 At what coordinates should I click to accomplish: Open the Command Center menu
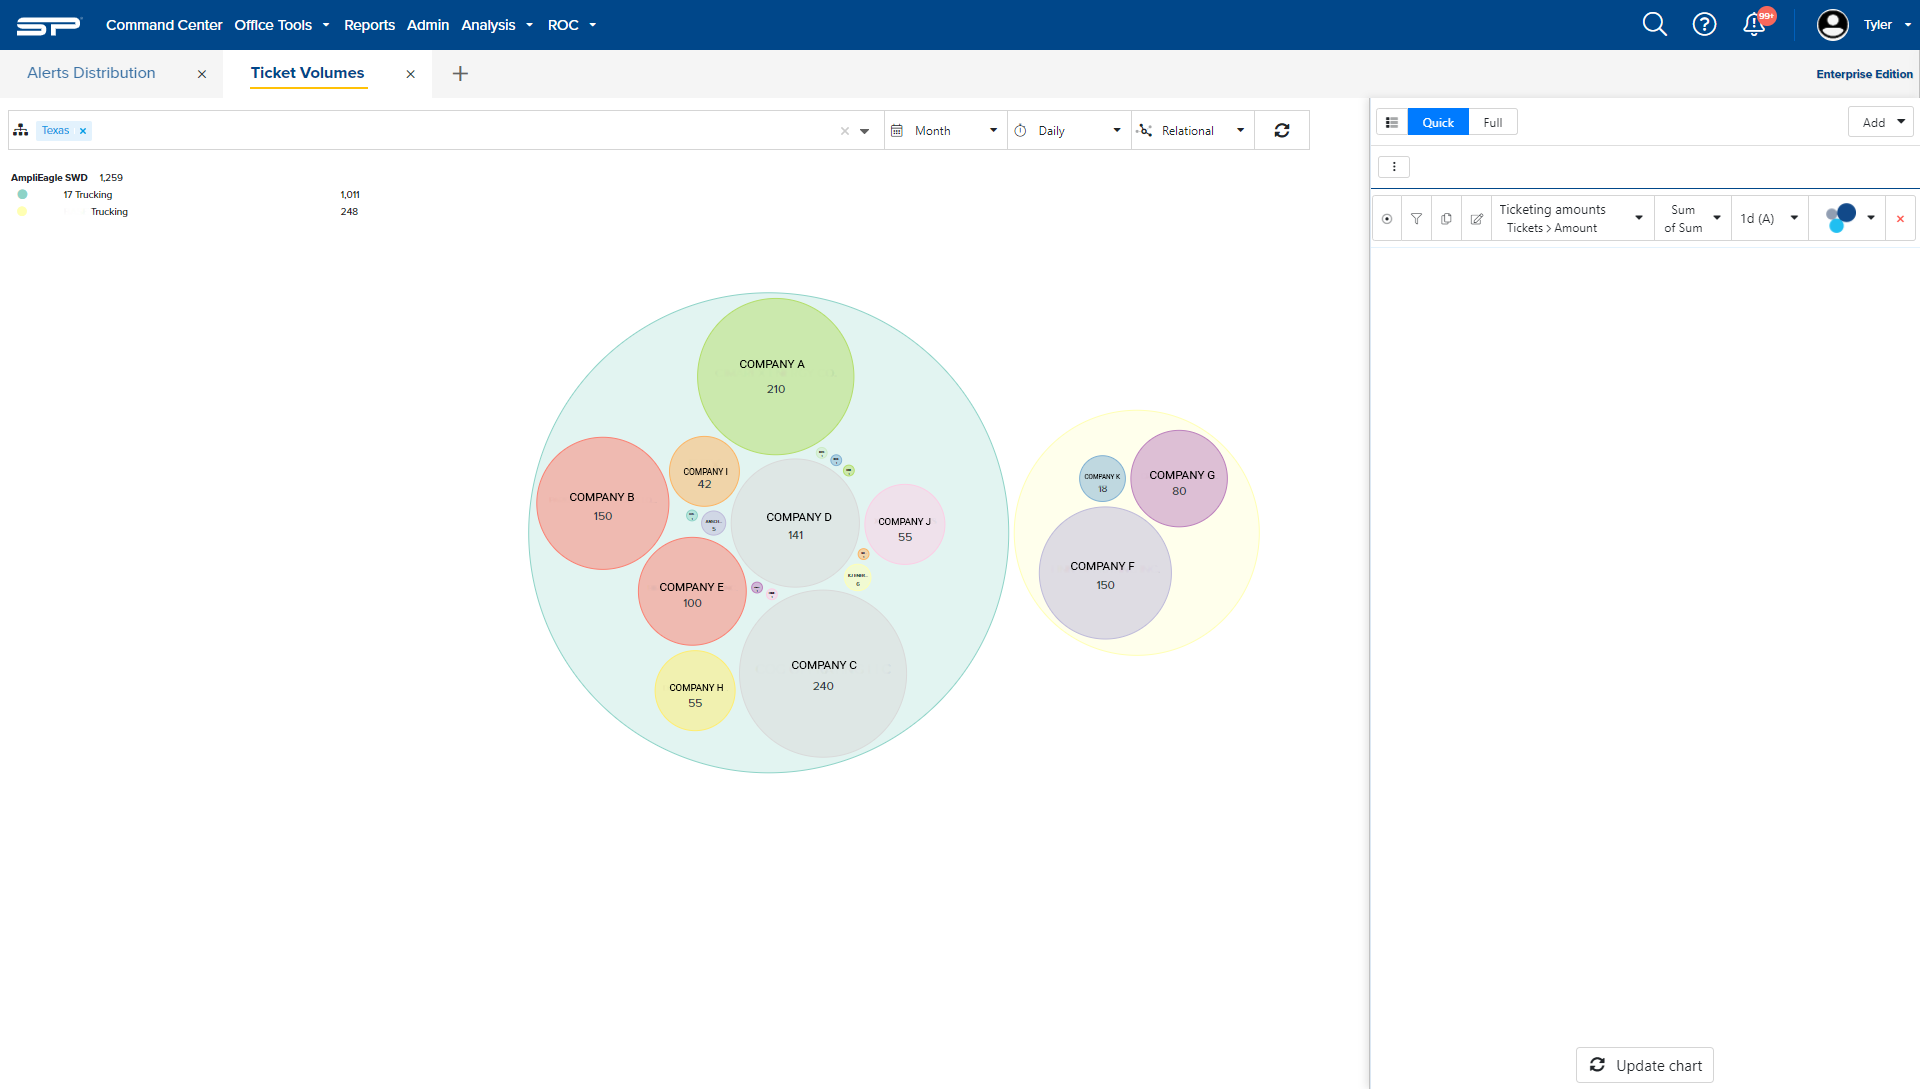[x=164, y=25]
